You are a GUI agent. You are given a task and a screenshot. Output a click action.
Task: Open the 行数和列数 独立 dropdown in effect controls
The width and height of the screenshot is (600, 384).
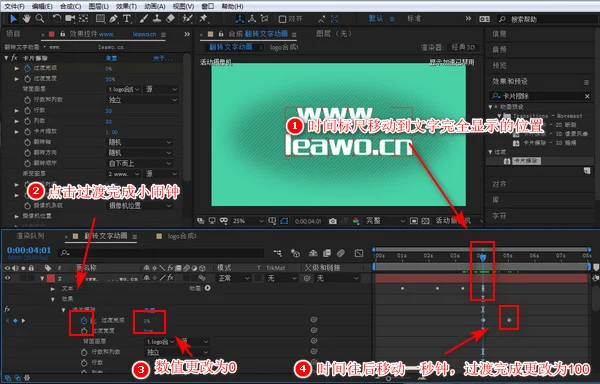[x=142, y=100]
